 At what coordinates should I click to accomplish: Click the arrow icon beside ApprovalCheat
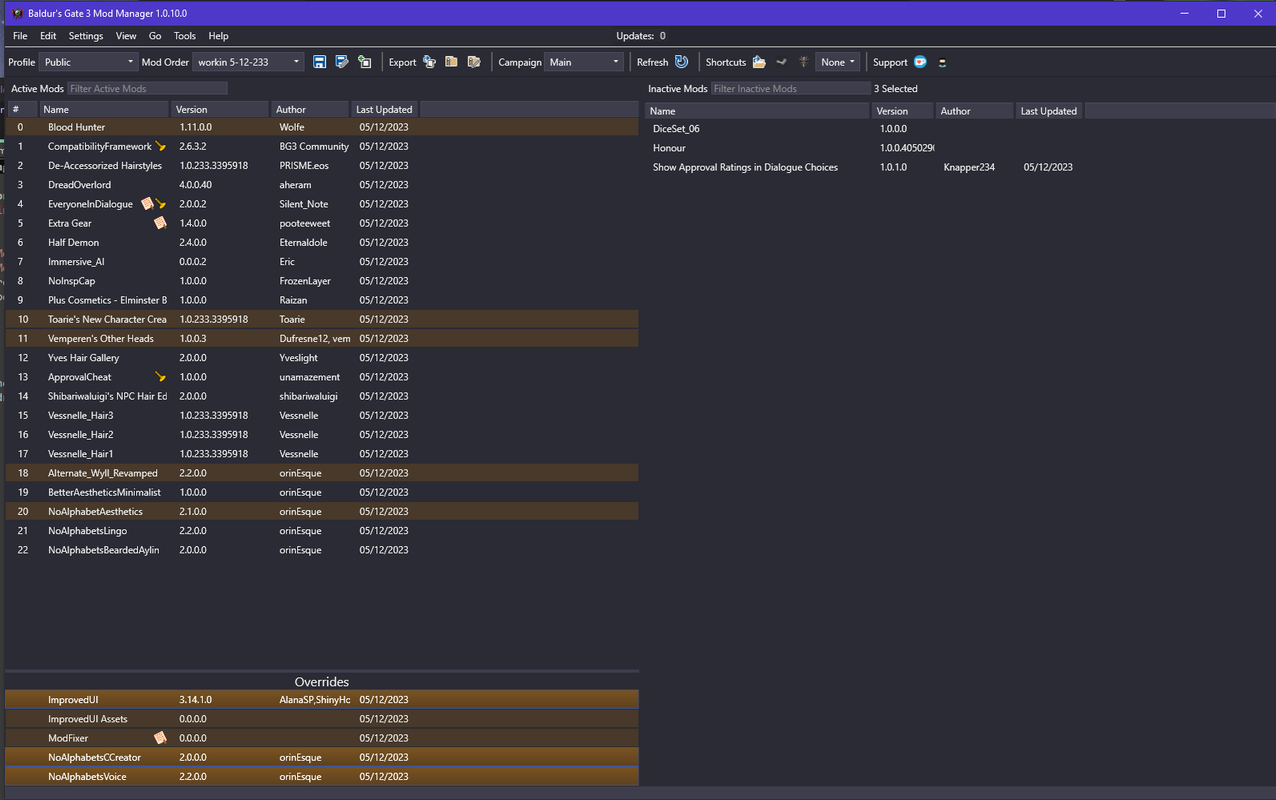[160, 377]
